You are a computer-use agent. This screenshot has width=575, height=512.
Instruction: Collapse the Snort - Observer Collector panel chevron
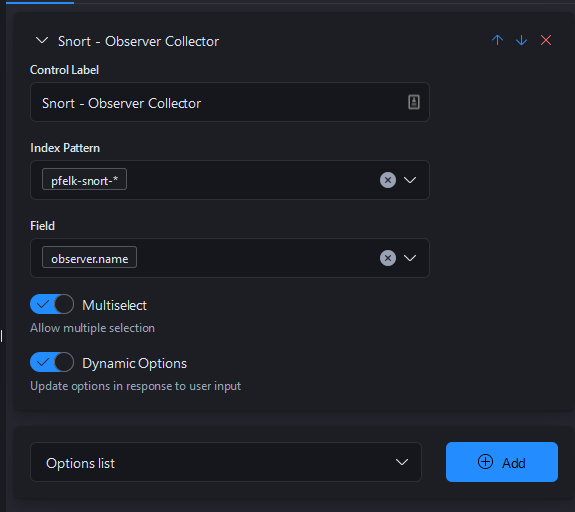point(42,40)
